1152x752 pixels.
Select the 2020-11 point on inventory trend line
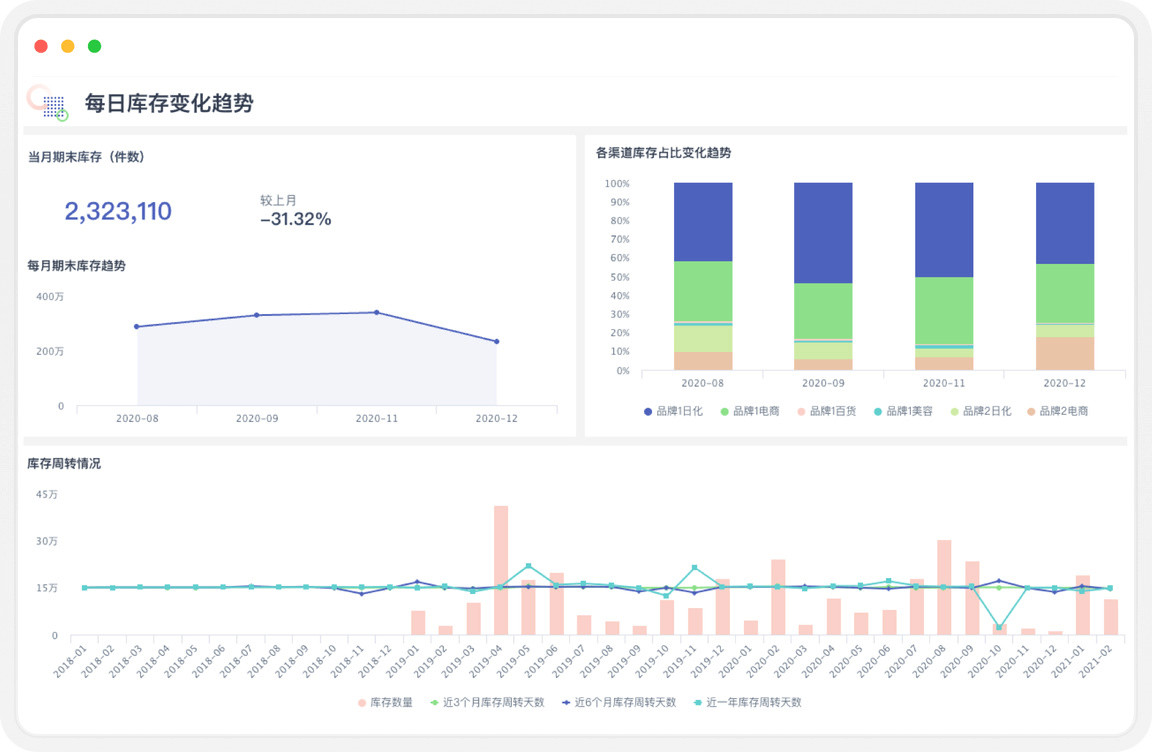[376, 312]
